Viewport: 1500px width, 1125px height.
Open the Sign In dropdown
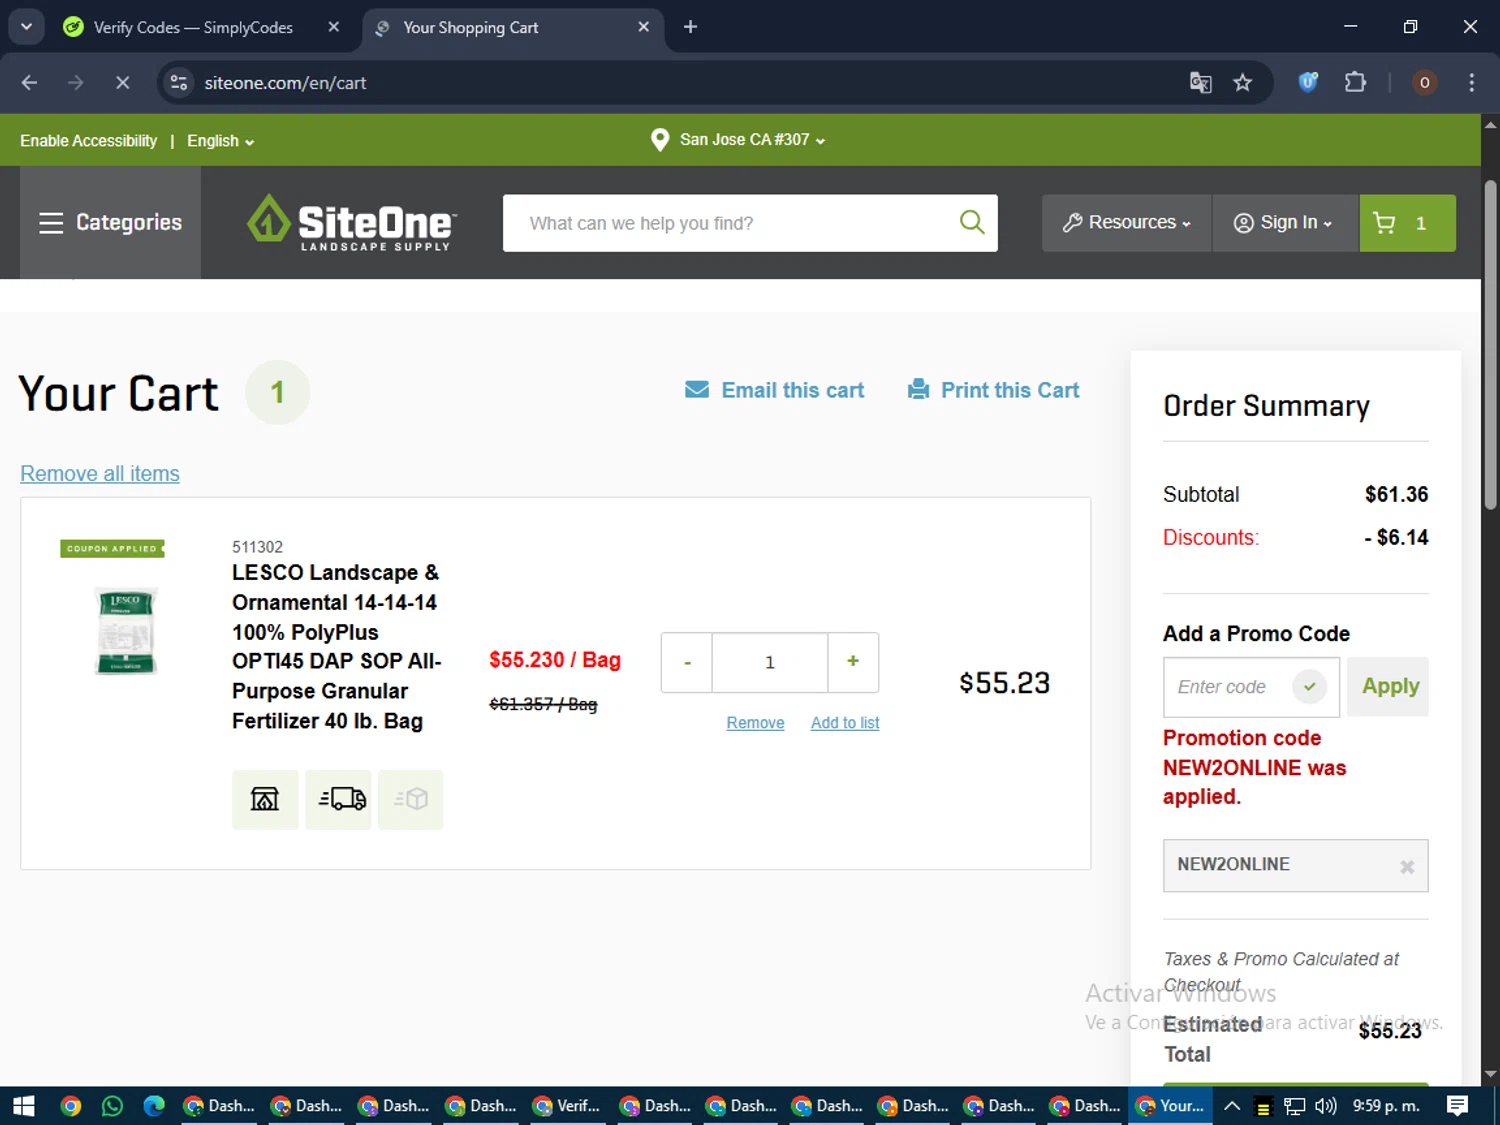pos(1284,223)
